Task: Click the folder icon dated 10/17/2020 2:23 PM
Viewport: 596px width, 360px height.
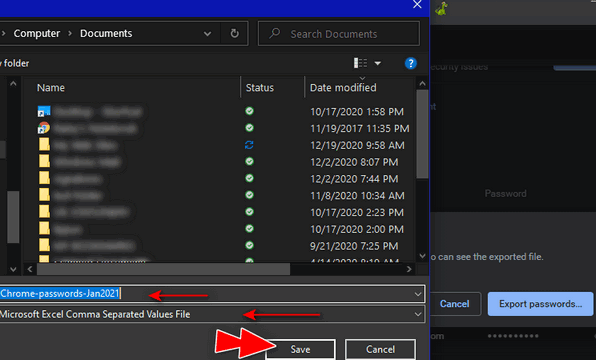Action: 44,212
